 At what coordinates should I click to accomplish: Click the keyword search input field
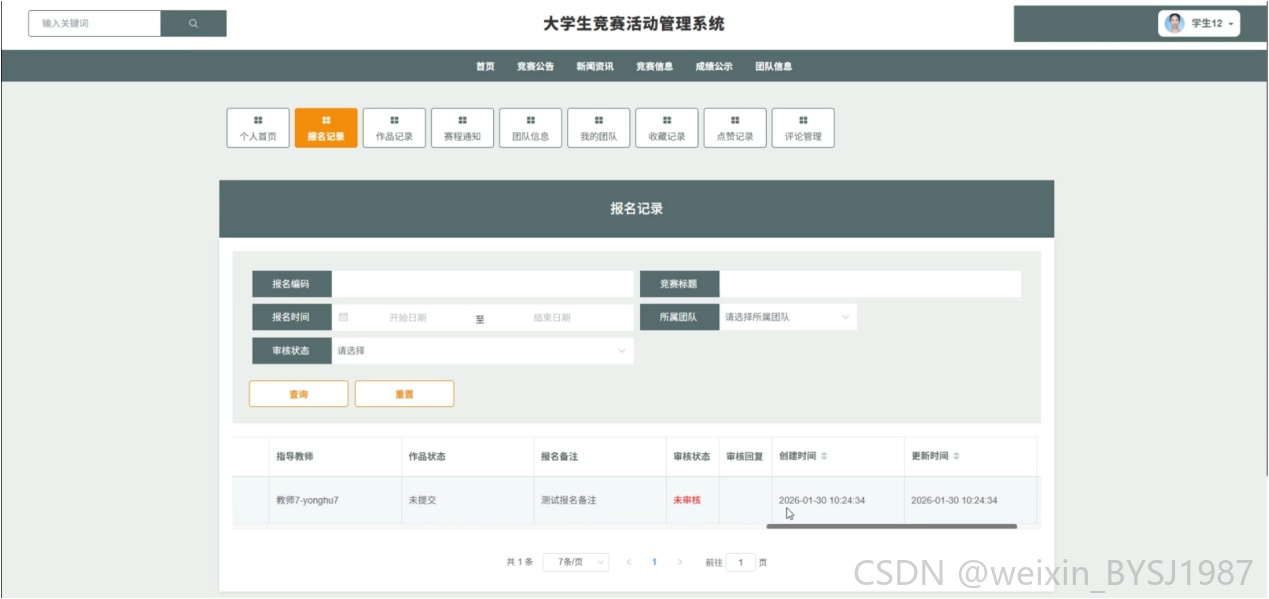tap(95, 23)
